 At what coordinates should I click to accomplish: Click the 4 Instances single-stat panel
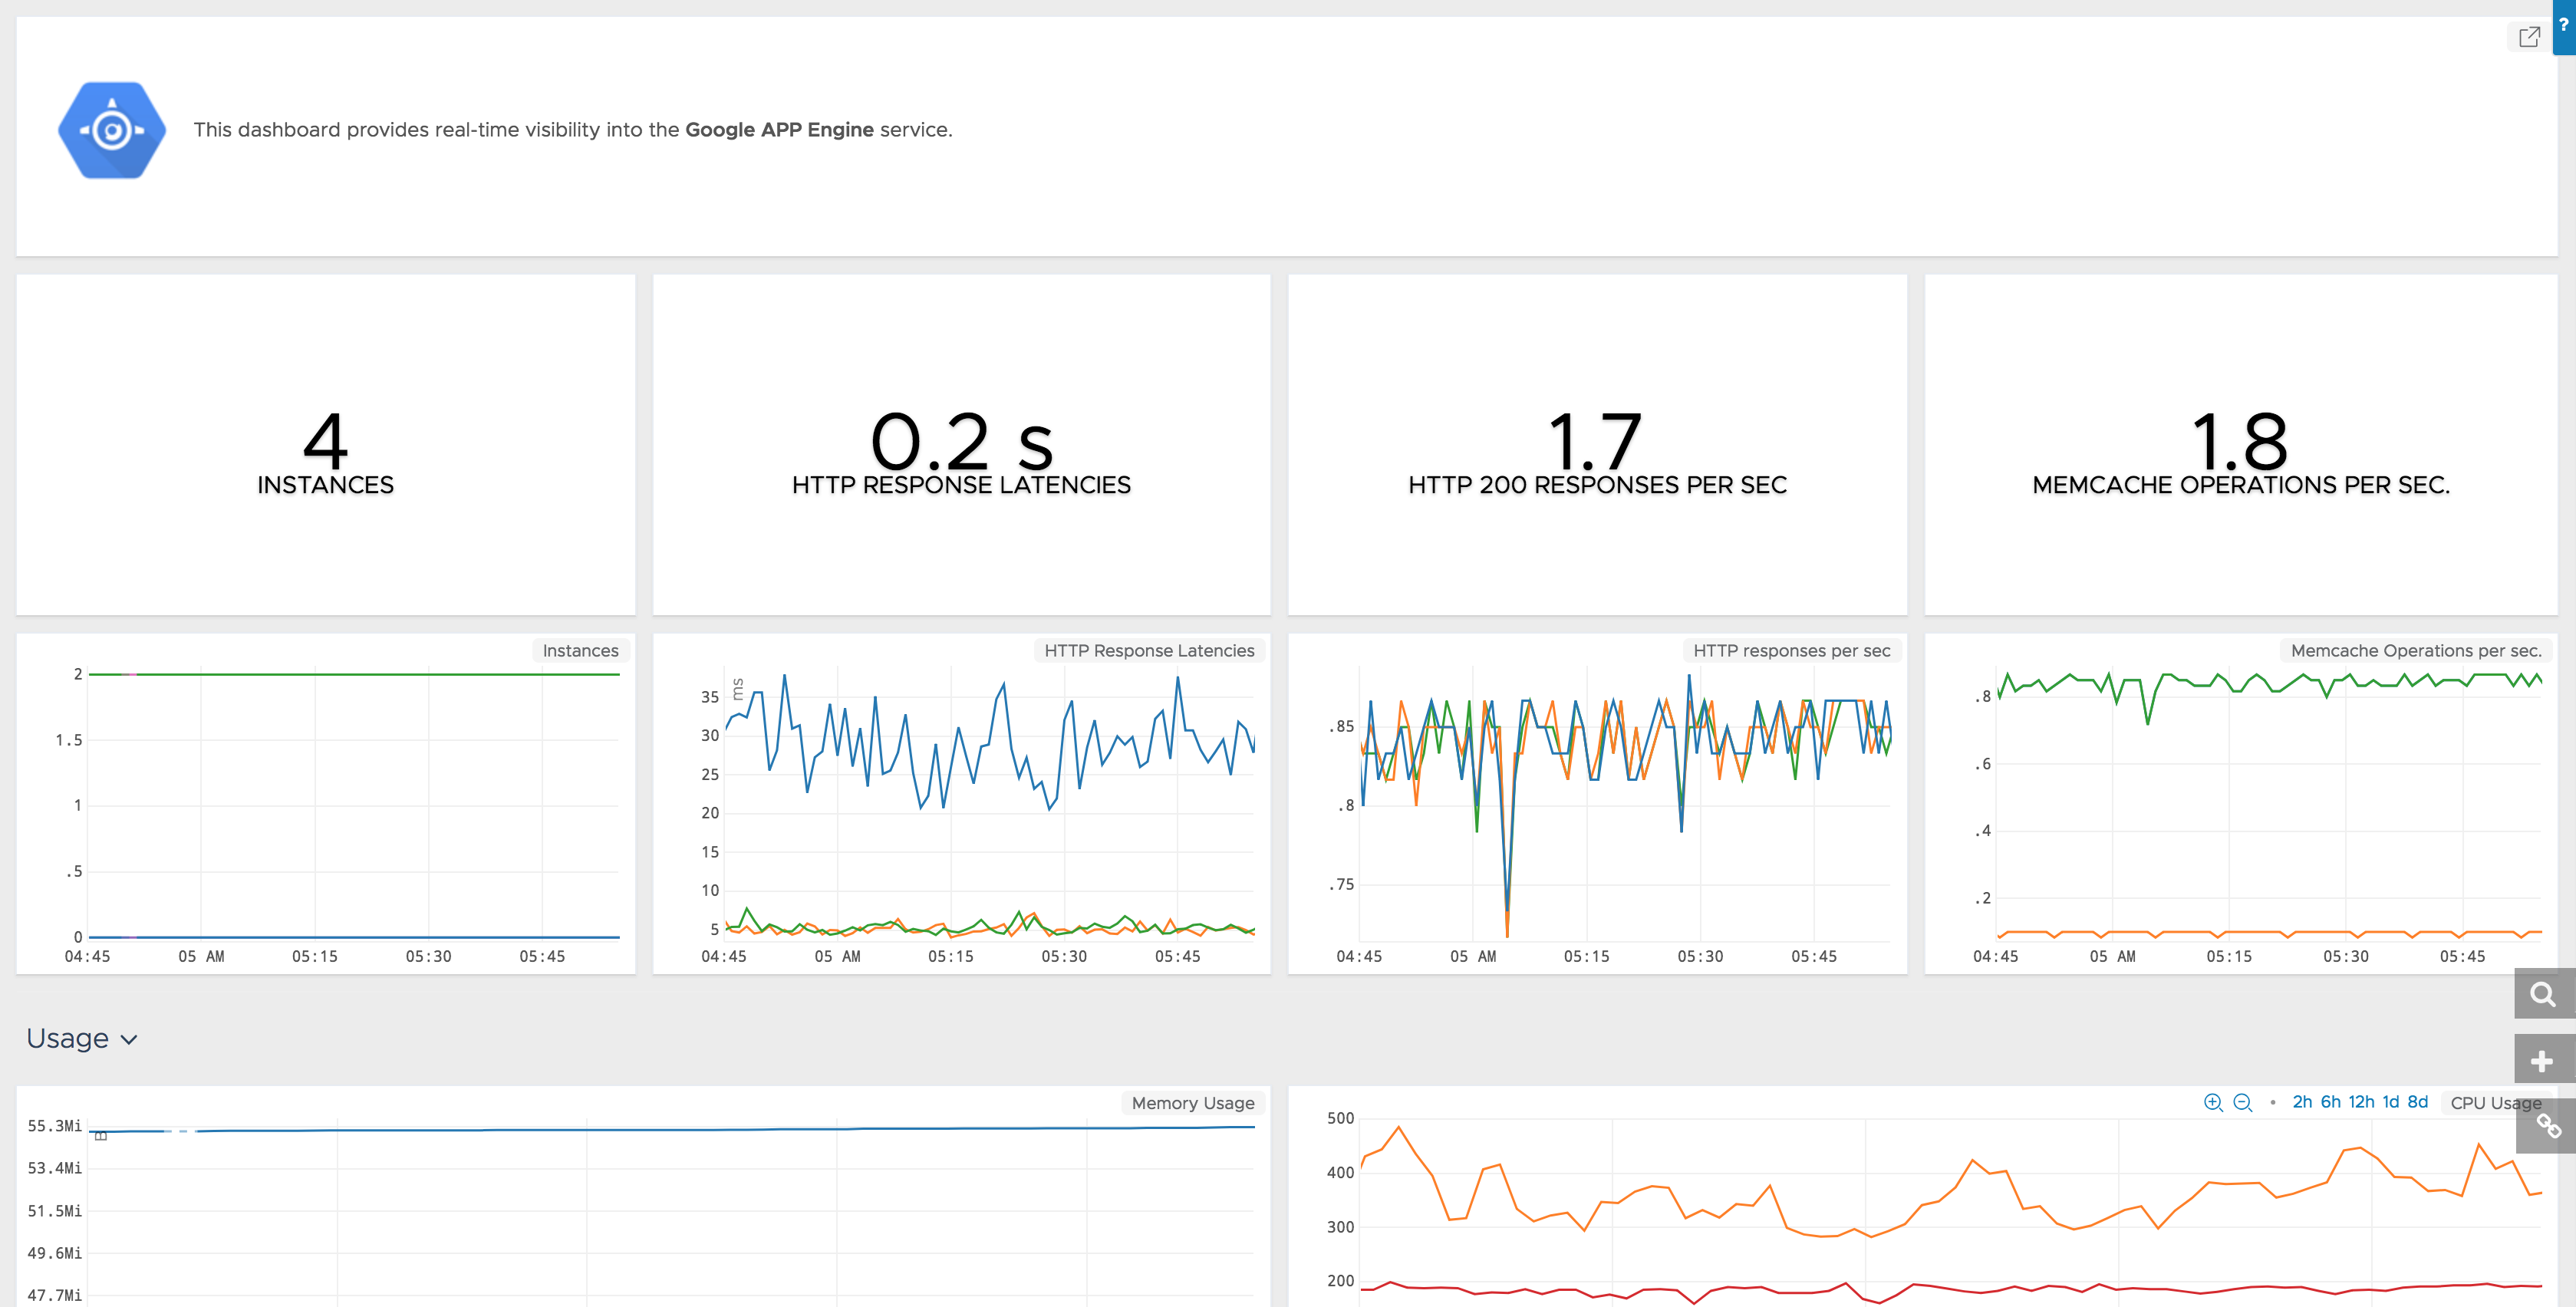325,446
